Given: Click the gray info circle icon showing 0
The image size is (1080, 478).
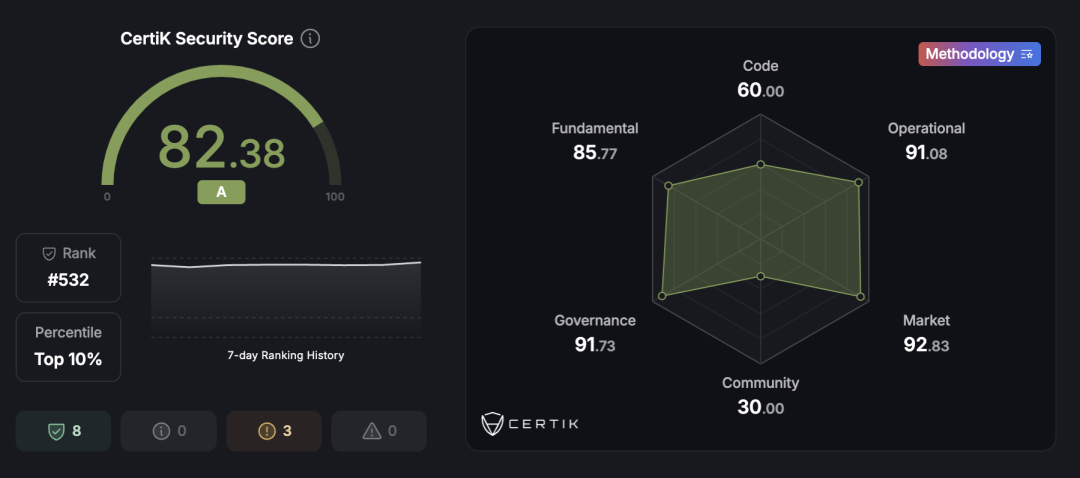Looking at the screenshot, I should coord(160,431).
